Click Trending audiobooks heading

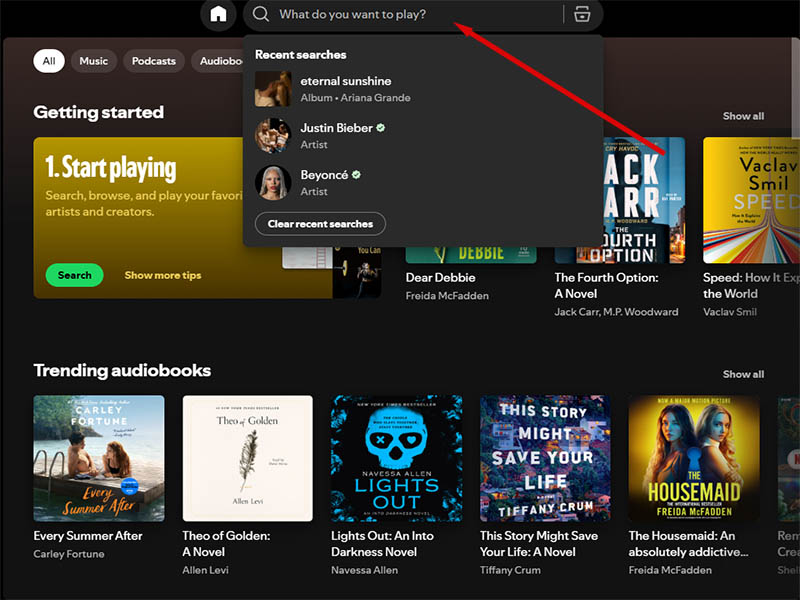[122, 370]
